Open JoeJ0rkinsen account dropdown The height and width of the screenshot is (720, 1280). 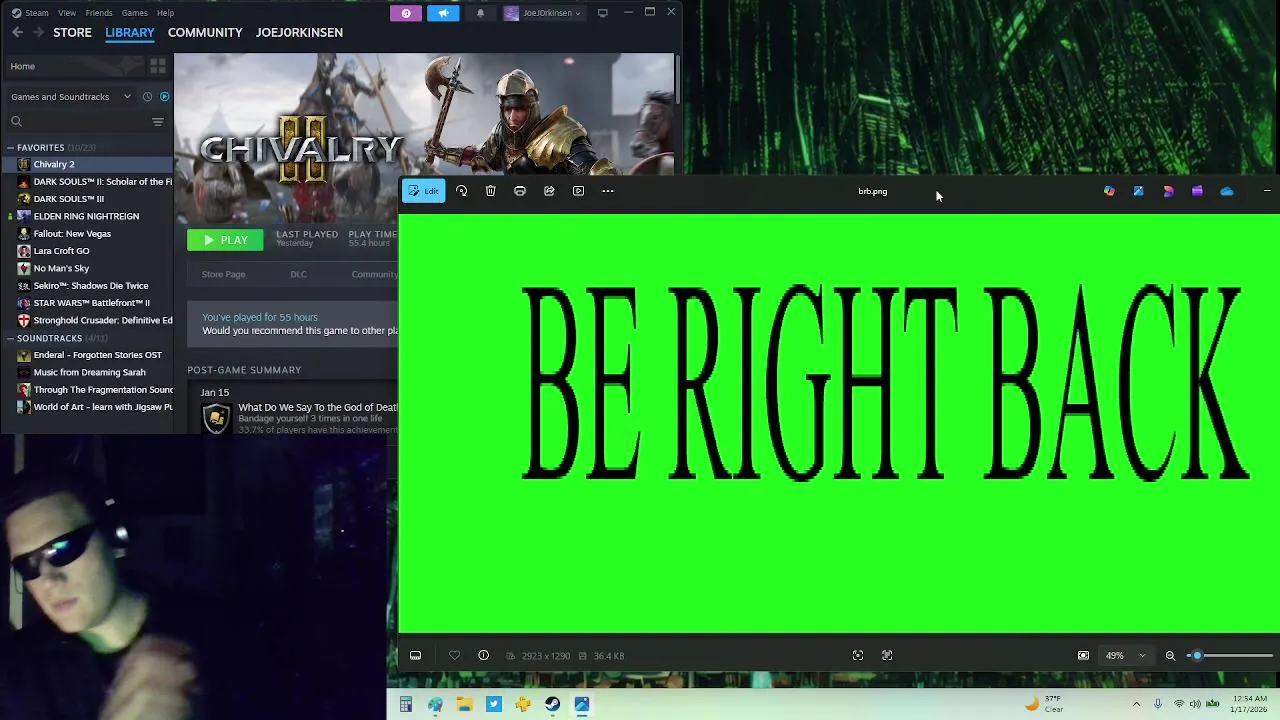coord(543,13)
